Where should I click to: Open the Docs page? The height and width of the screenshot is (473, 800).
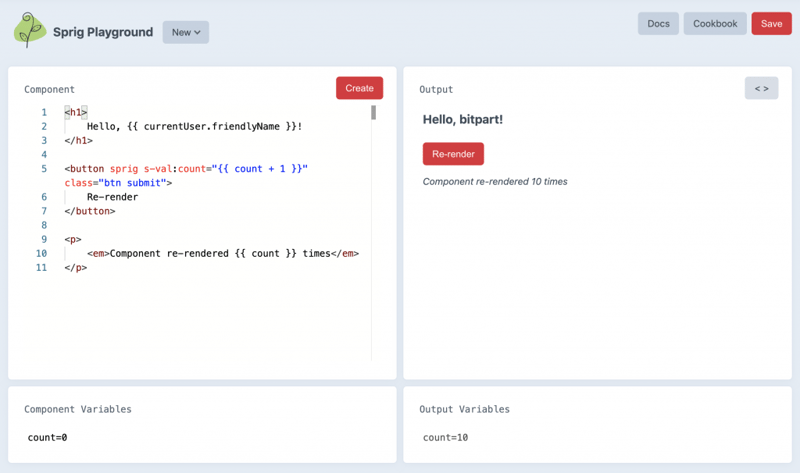pos(658,24)
